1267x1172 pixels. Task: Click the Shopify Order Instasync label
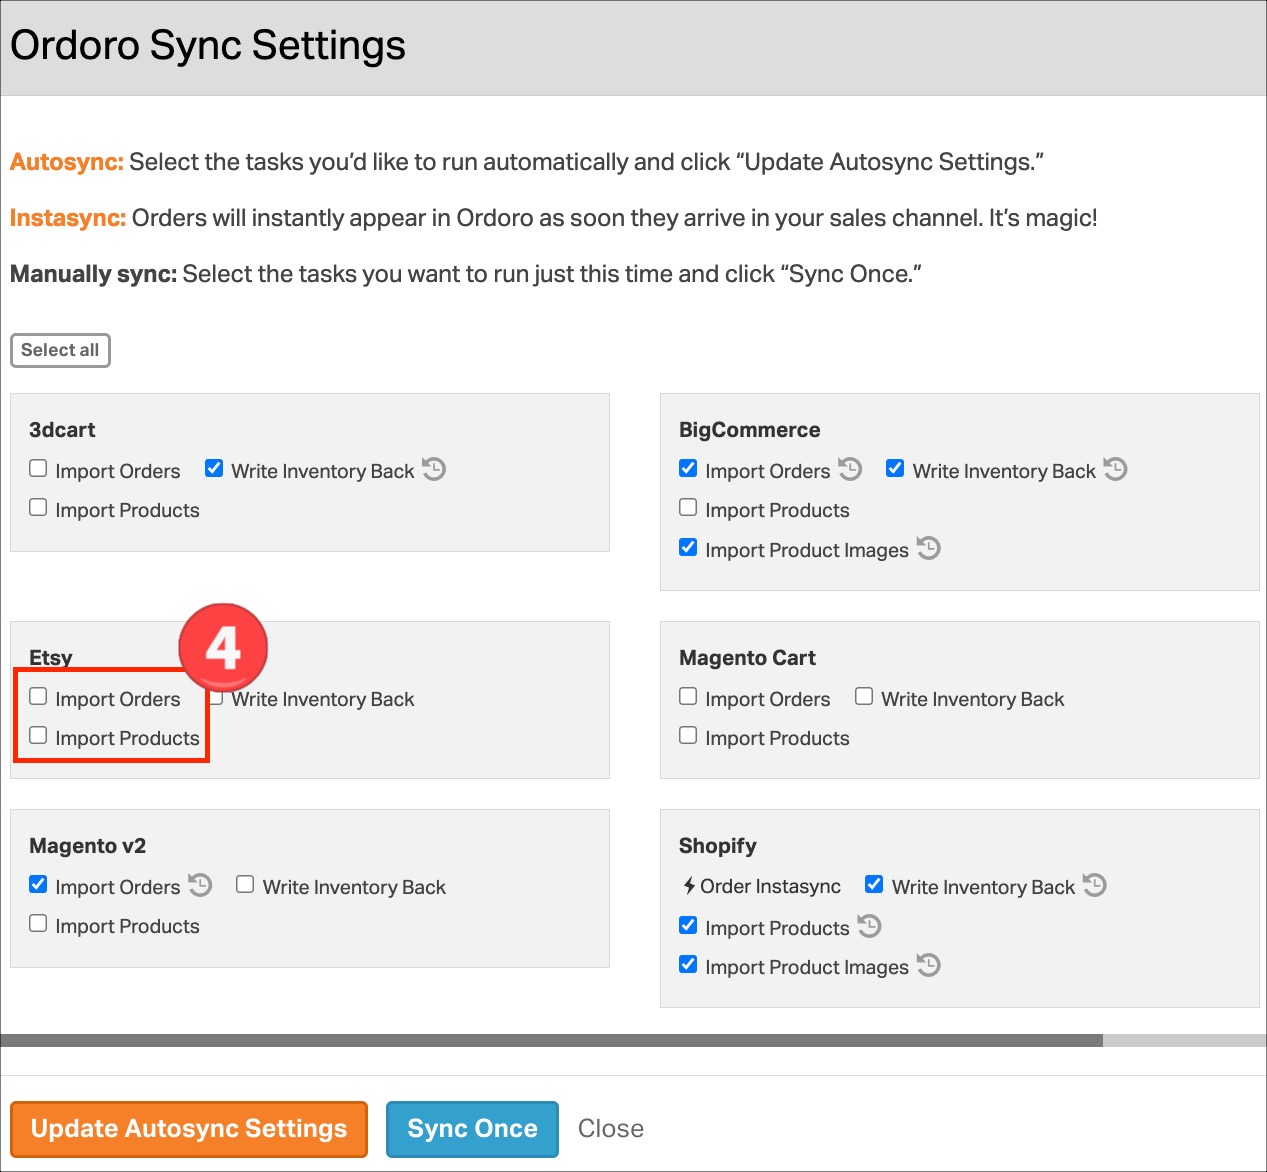[x=770, y=886]
